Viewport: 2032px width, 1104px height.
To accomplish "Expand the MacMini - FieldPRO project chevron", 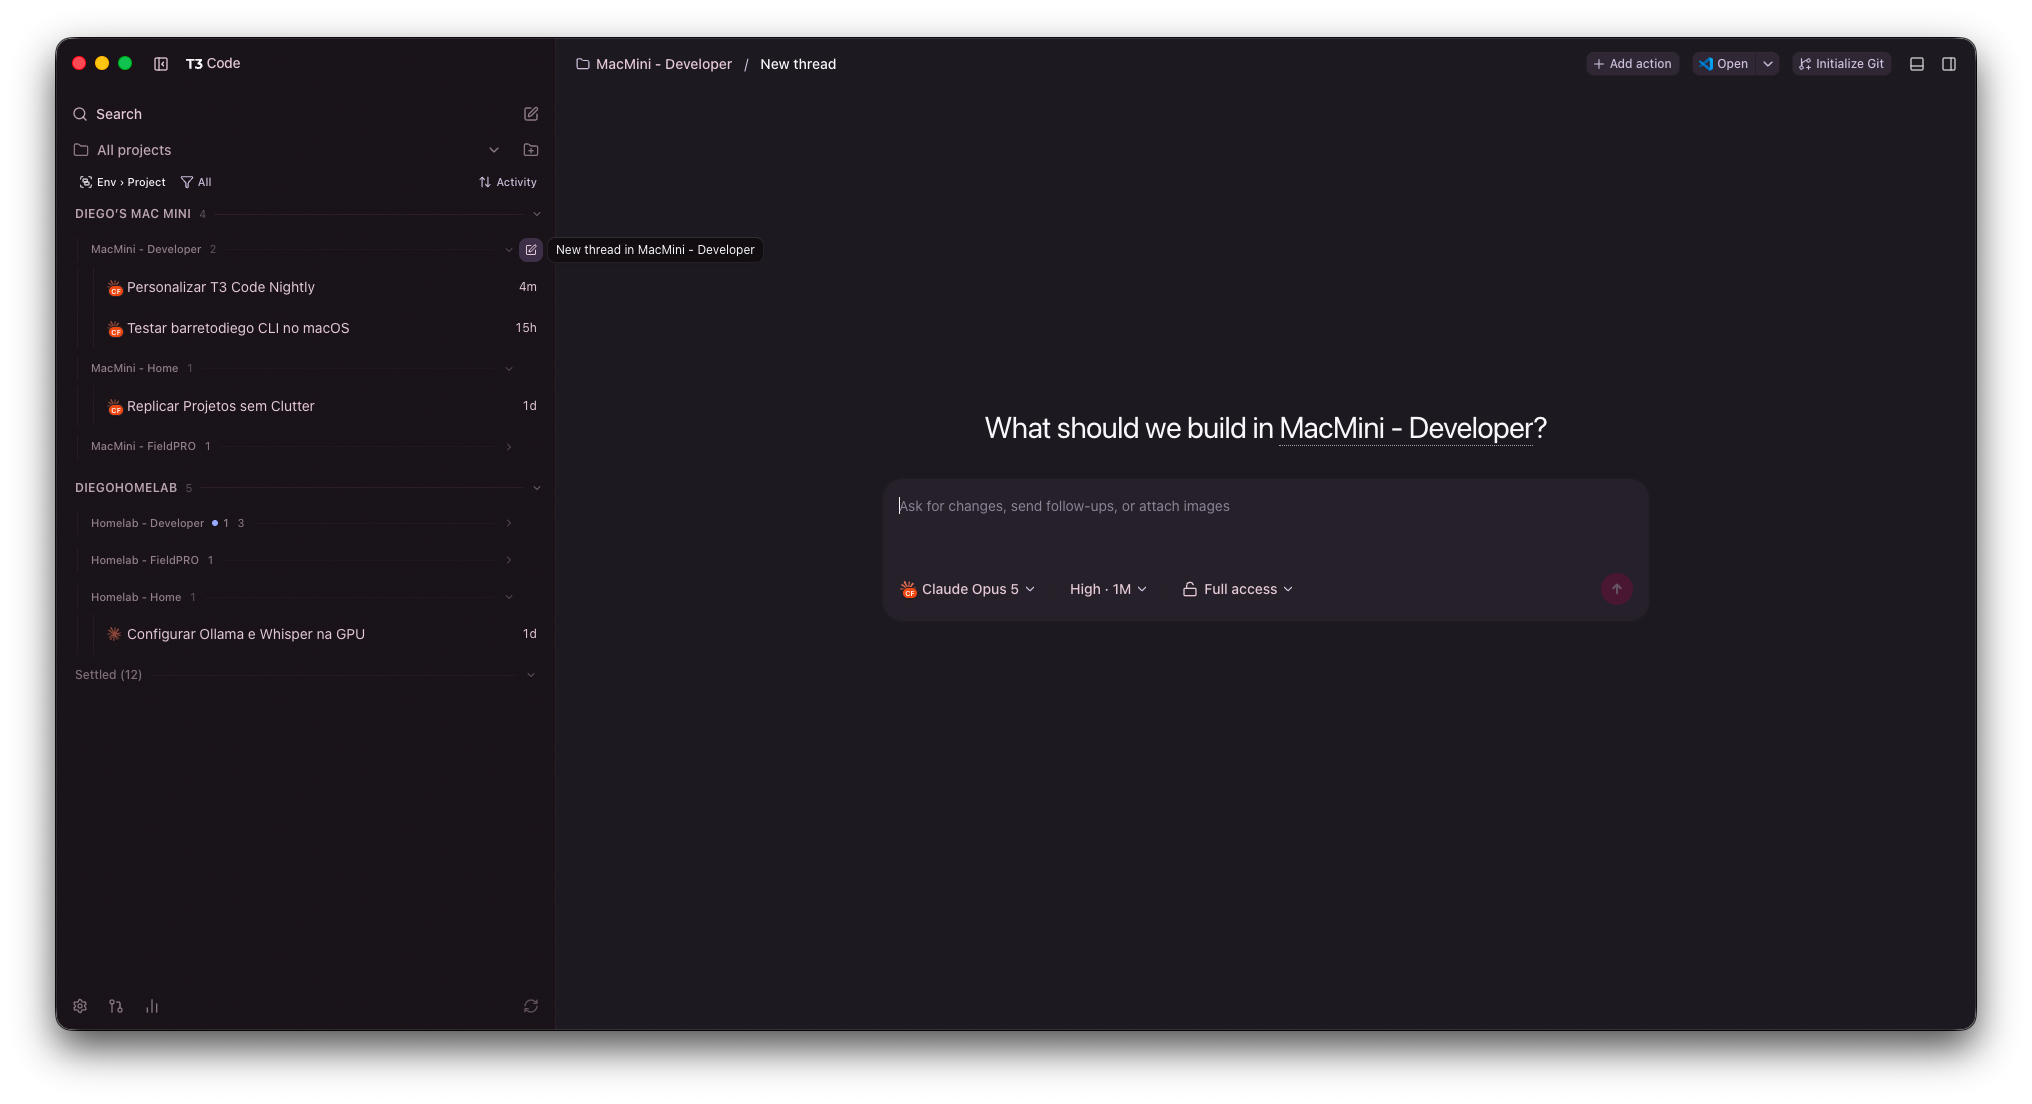I will pos(509,447).
